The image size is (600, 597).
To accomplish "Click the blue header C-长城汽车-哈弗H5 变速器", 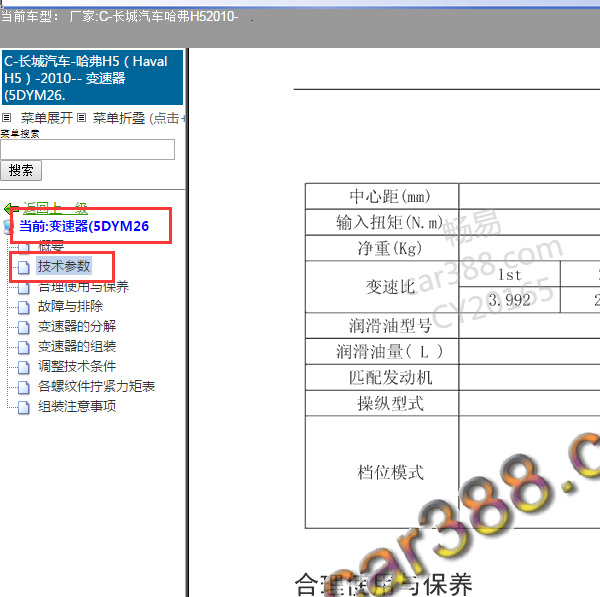I will coord(92,78).
